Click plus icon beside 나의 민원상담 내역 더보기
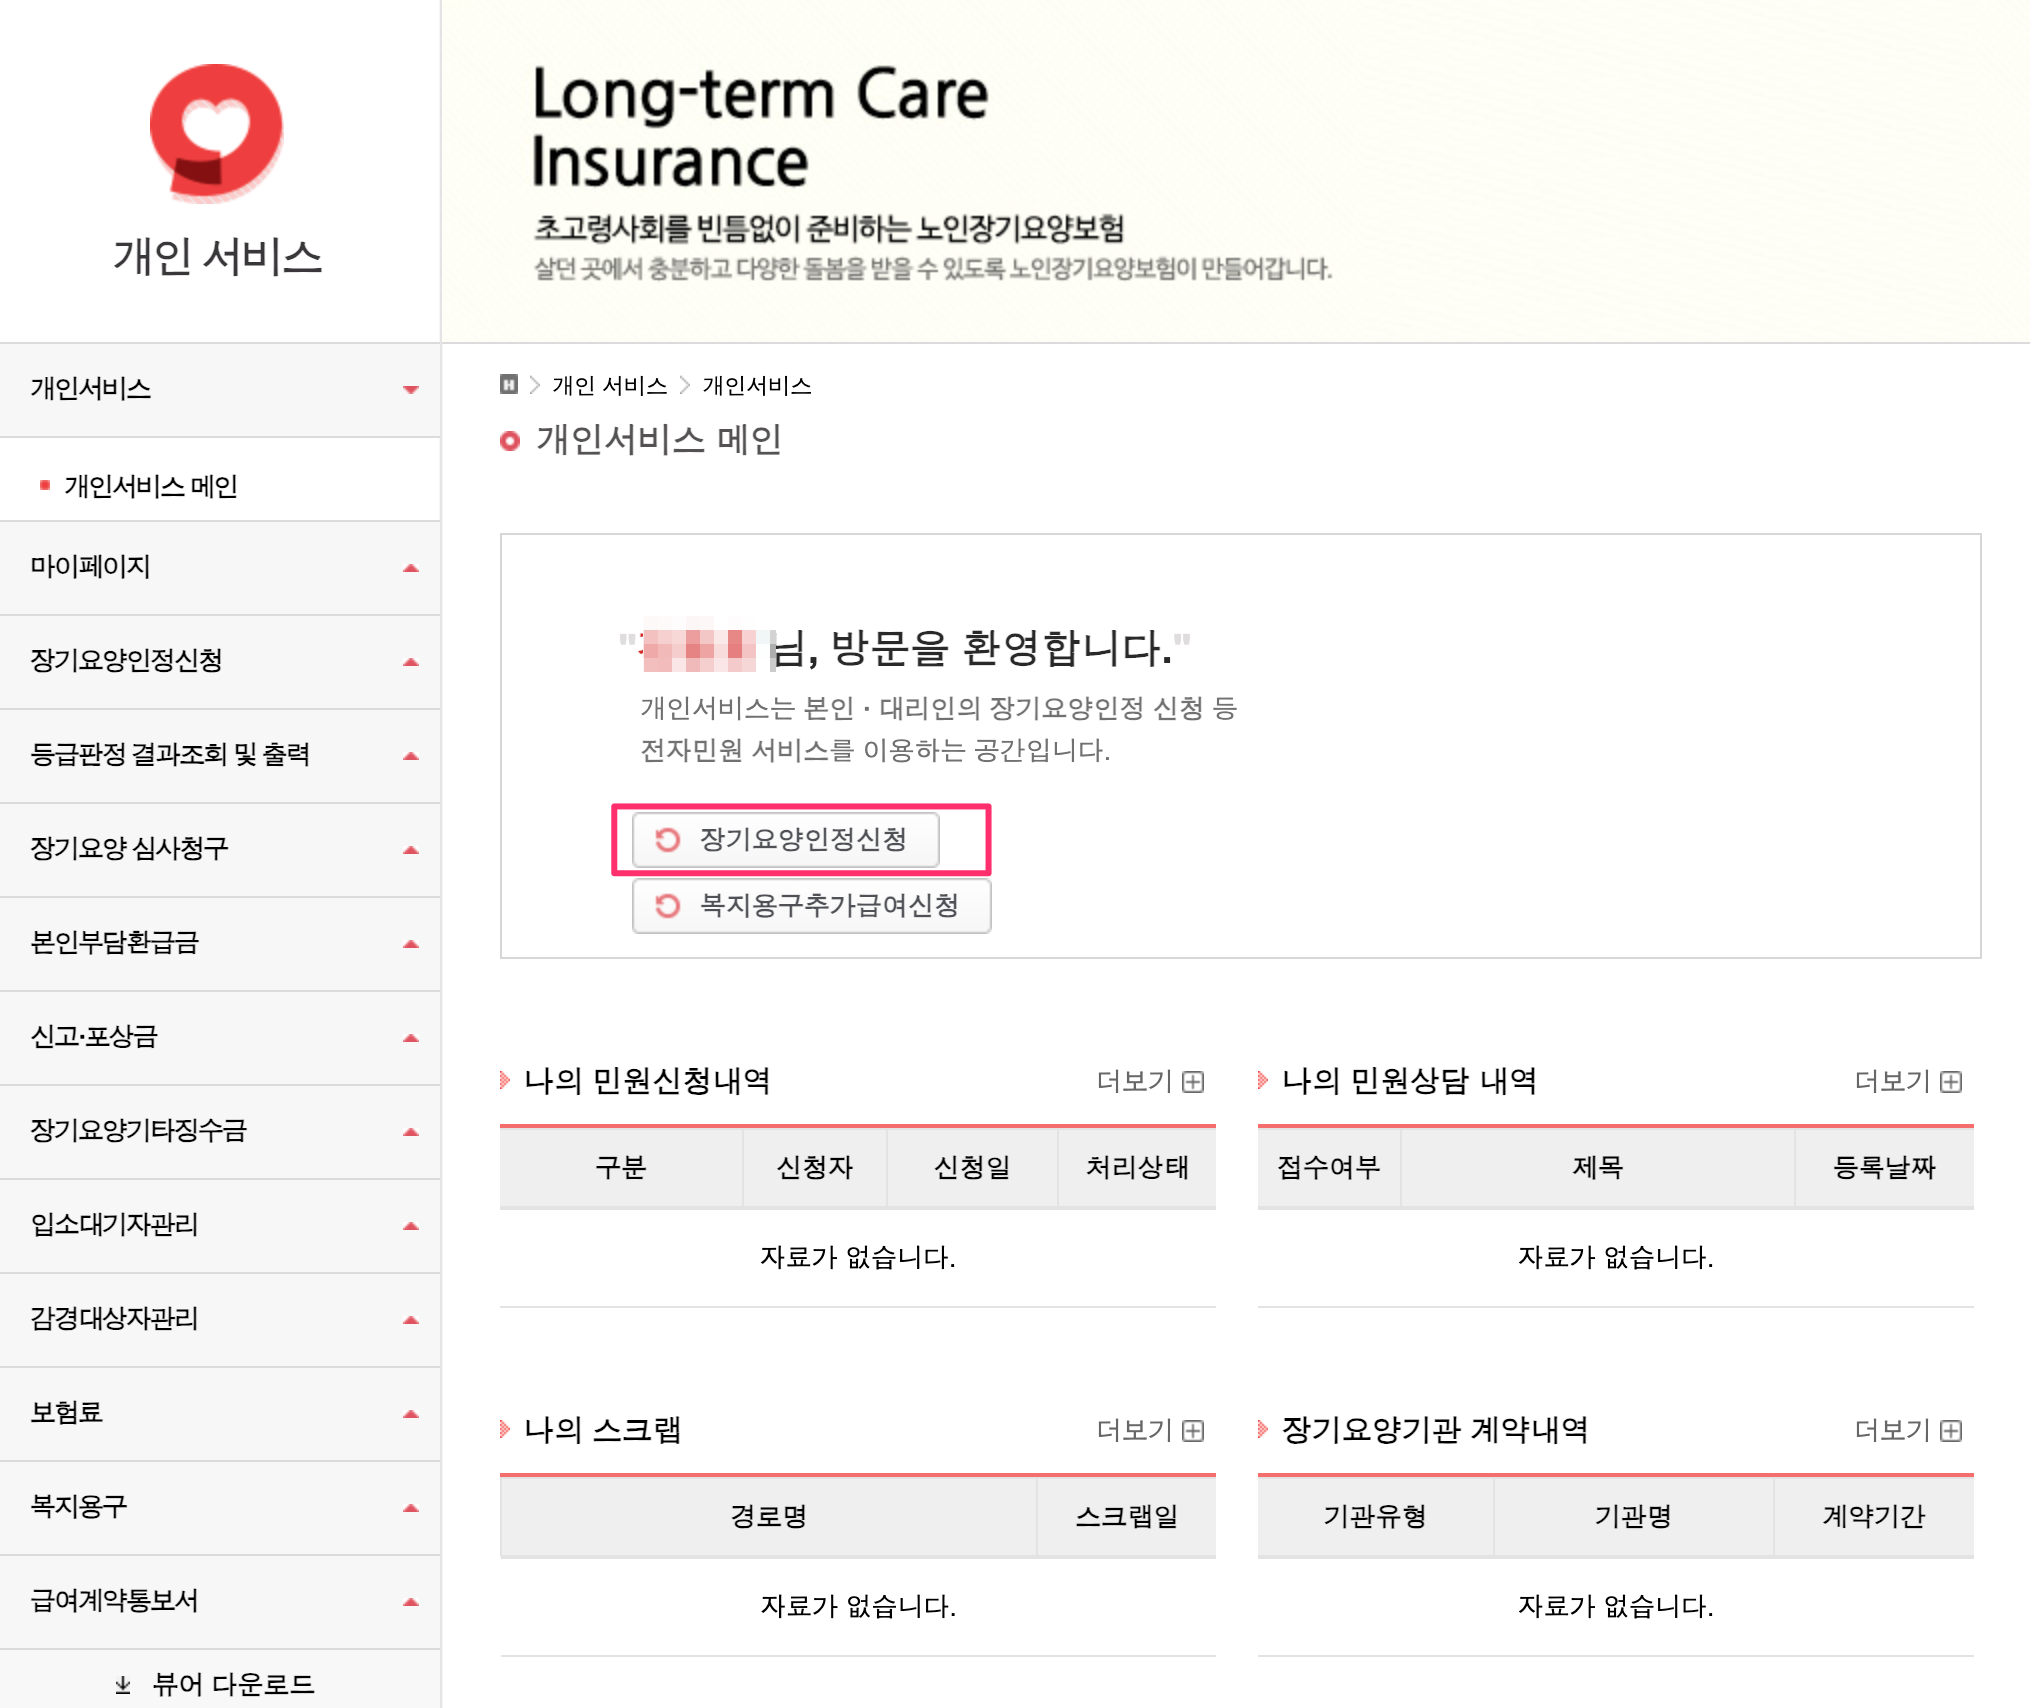This screenshot has height=1708, width=2030. (x=1951, y=1082)
